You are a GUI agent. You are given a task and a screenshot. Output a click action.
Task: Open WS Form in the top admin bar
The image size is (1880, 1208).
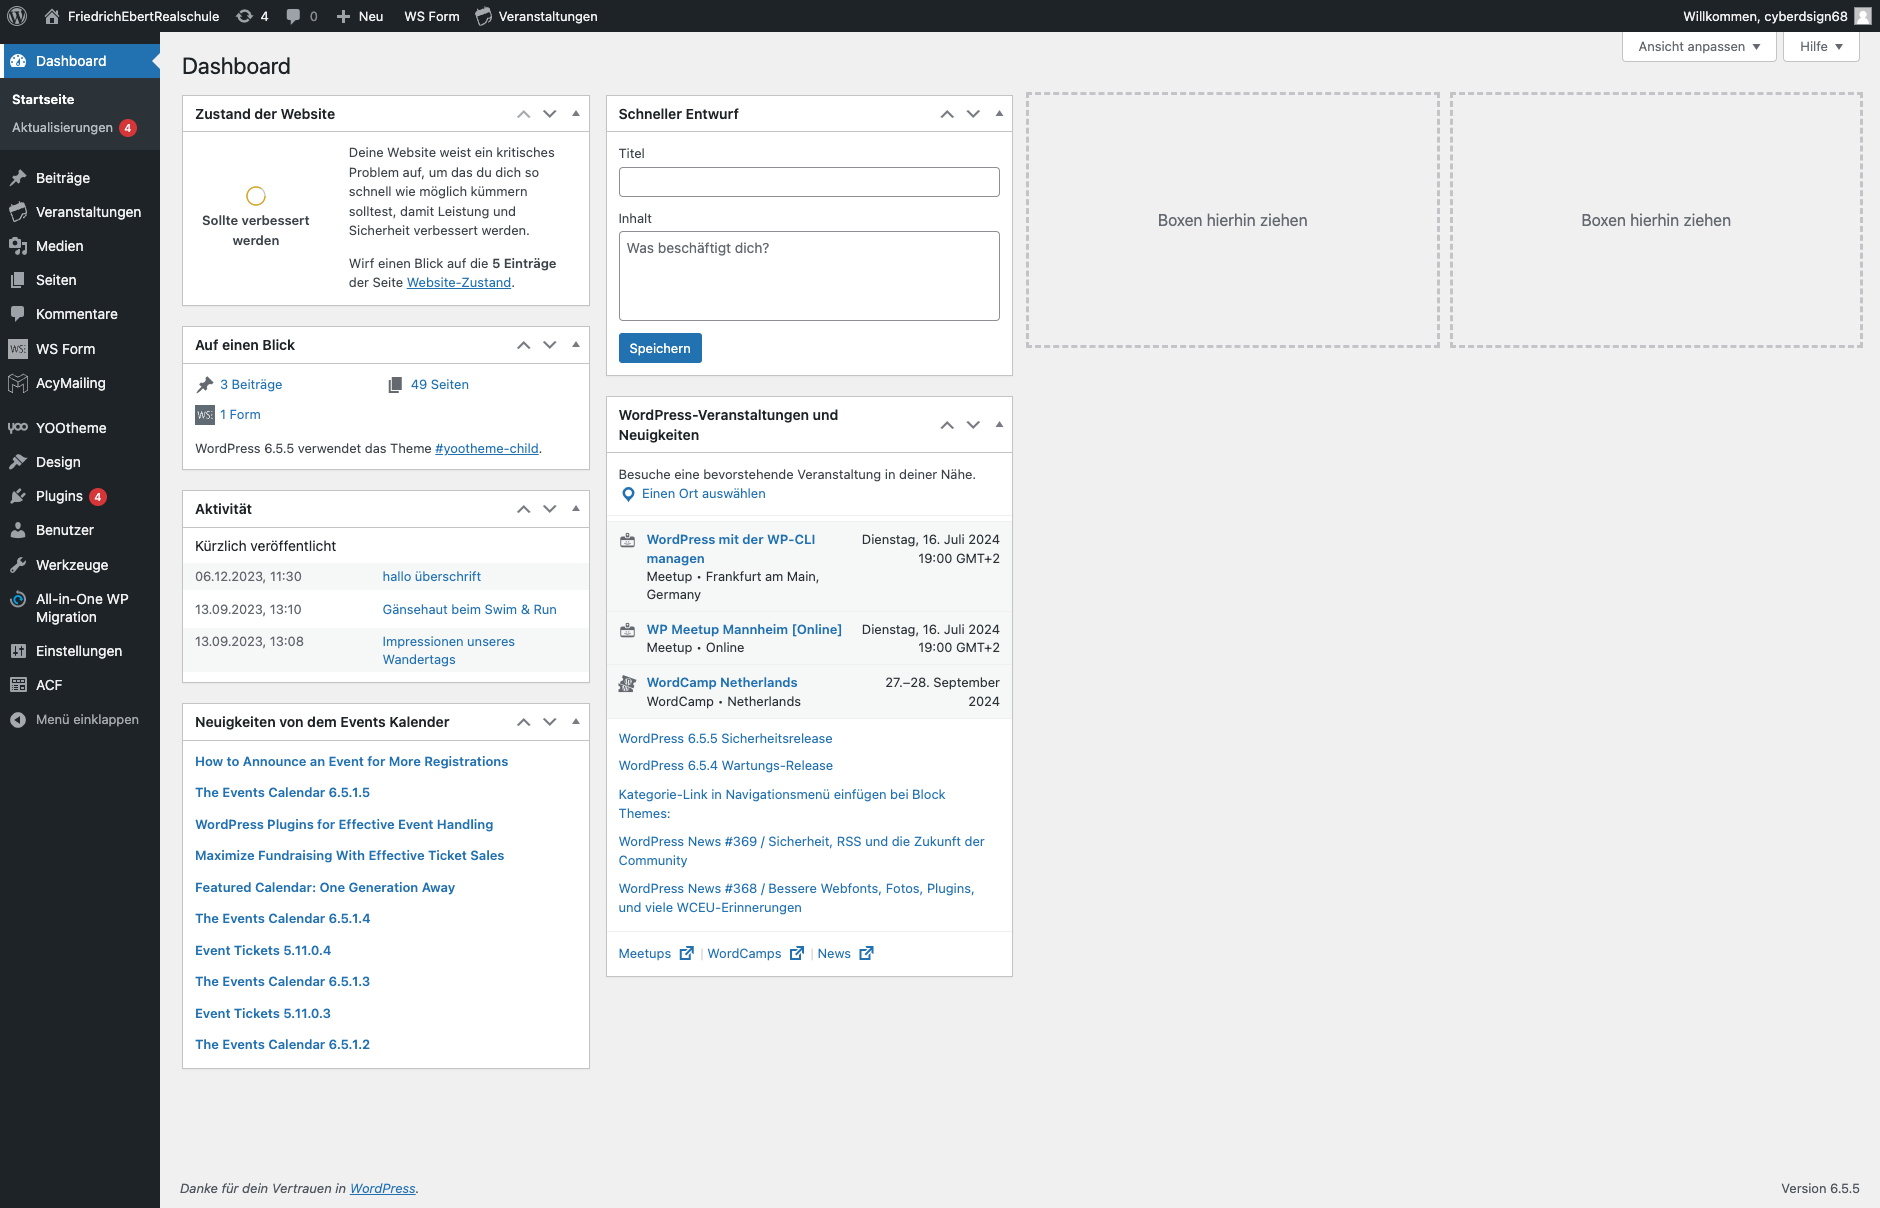pyautogui.click(x=432, y=16)
